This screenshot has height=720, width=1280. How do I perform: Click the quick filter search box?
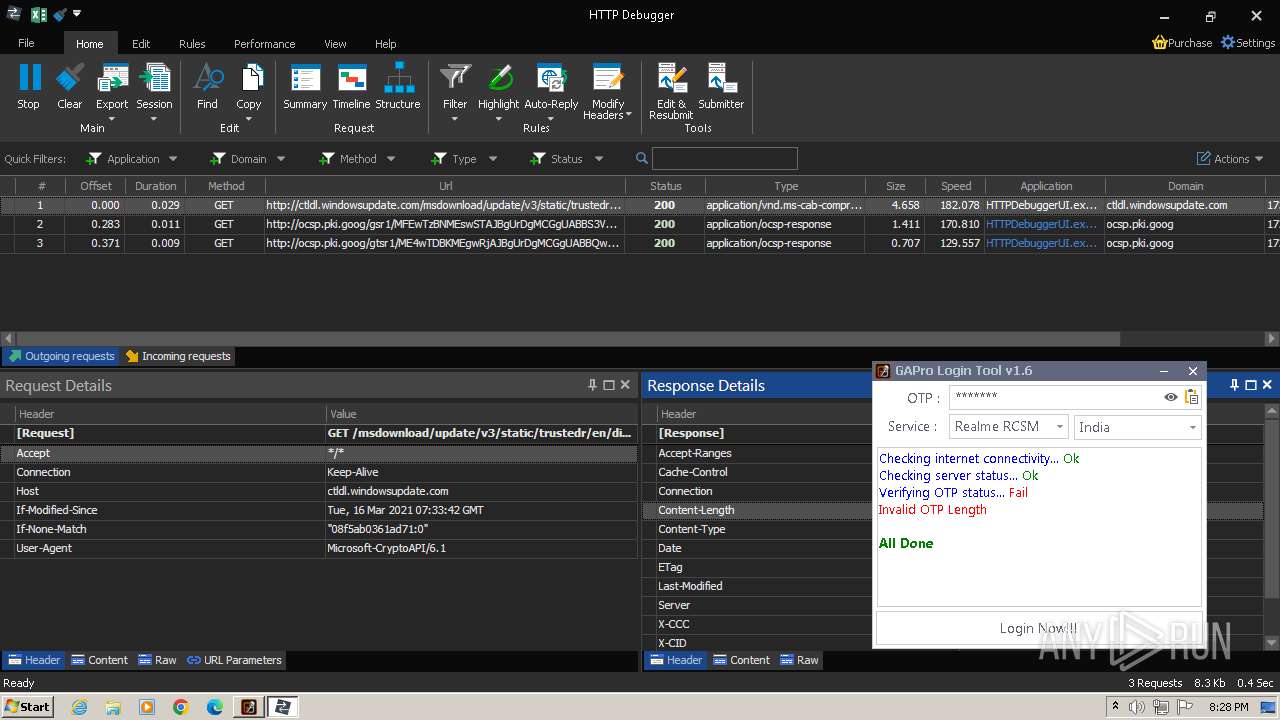tap(724, 158)
